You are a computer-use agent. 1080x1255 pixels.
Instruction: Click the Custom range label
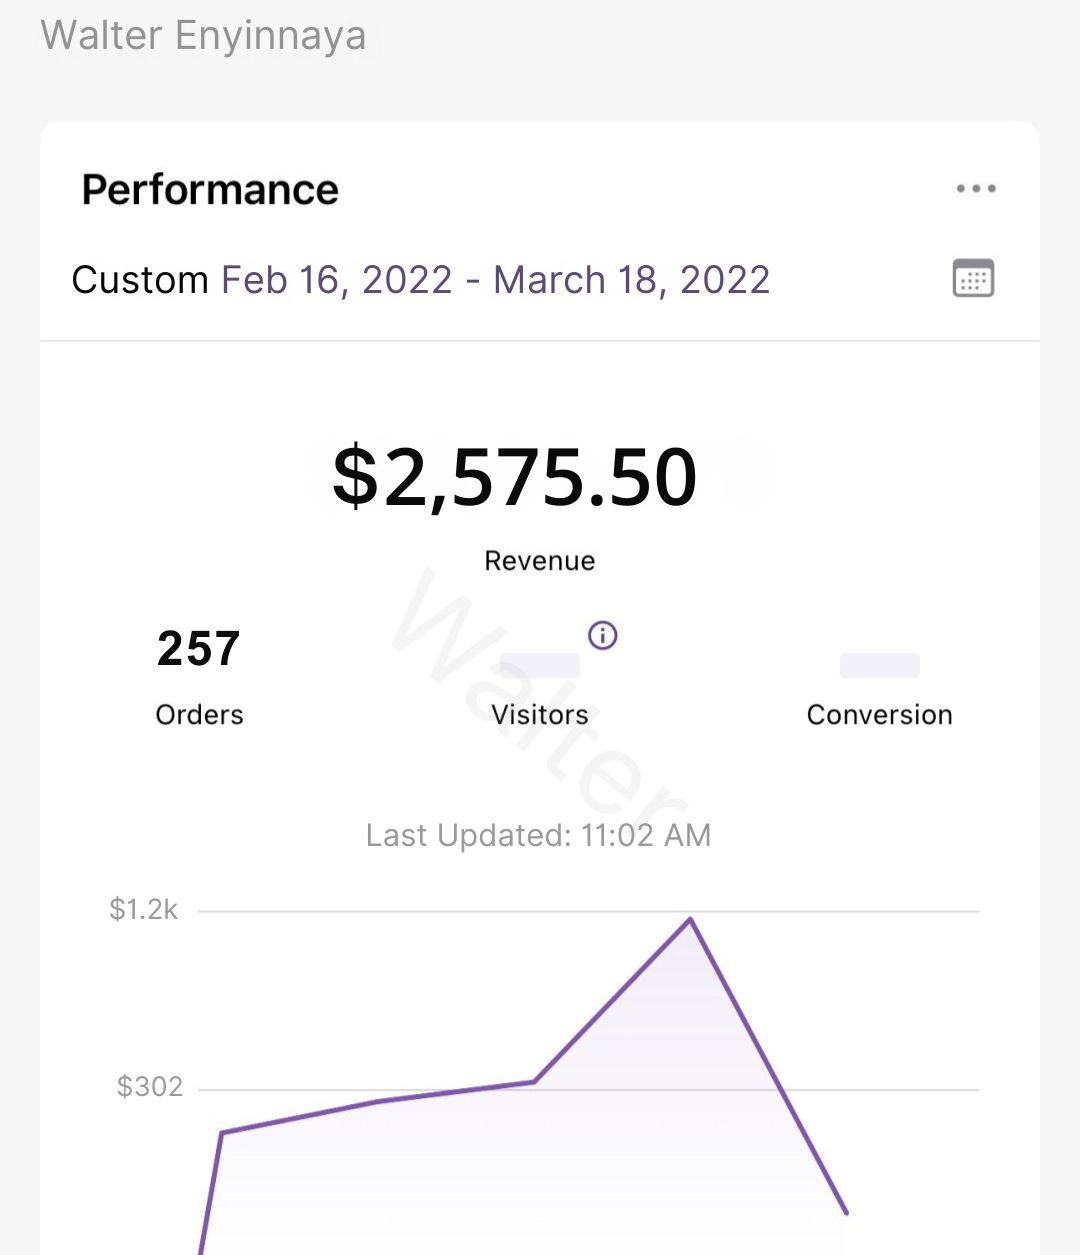pos(140,280)
